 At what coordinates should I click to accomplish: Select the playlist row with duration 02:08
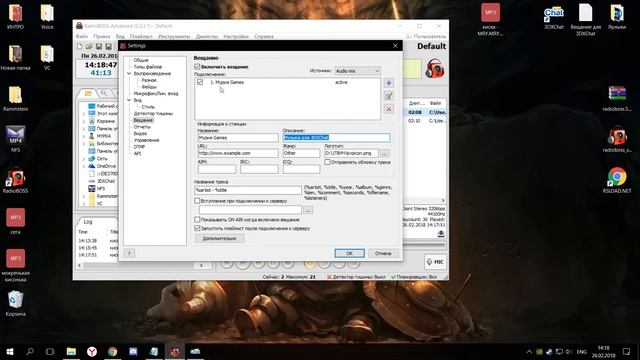(424, 112)
